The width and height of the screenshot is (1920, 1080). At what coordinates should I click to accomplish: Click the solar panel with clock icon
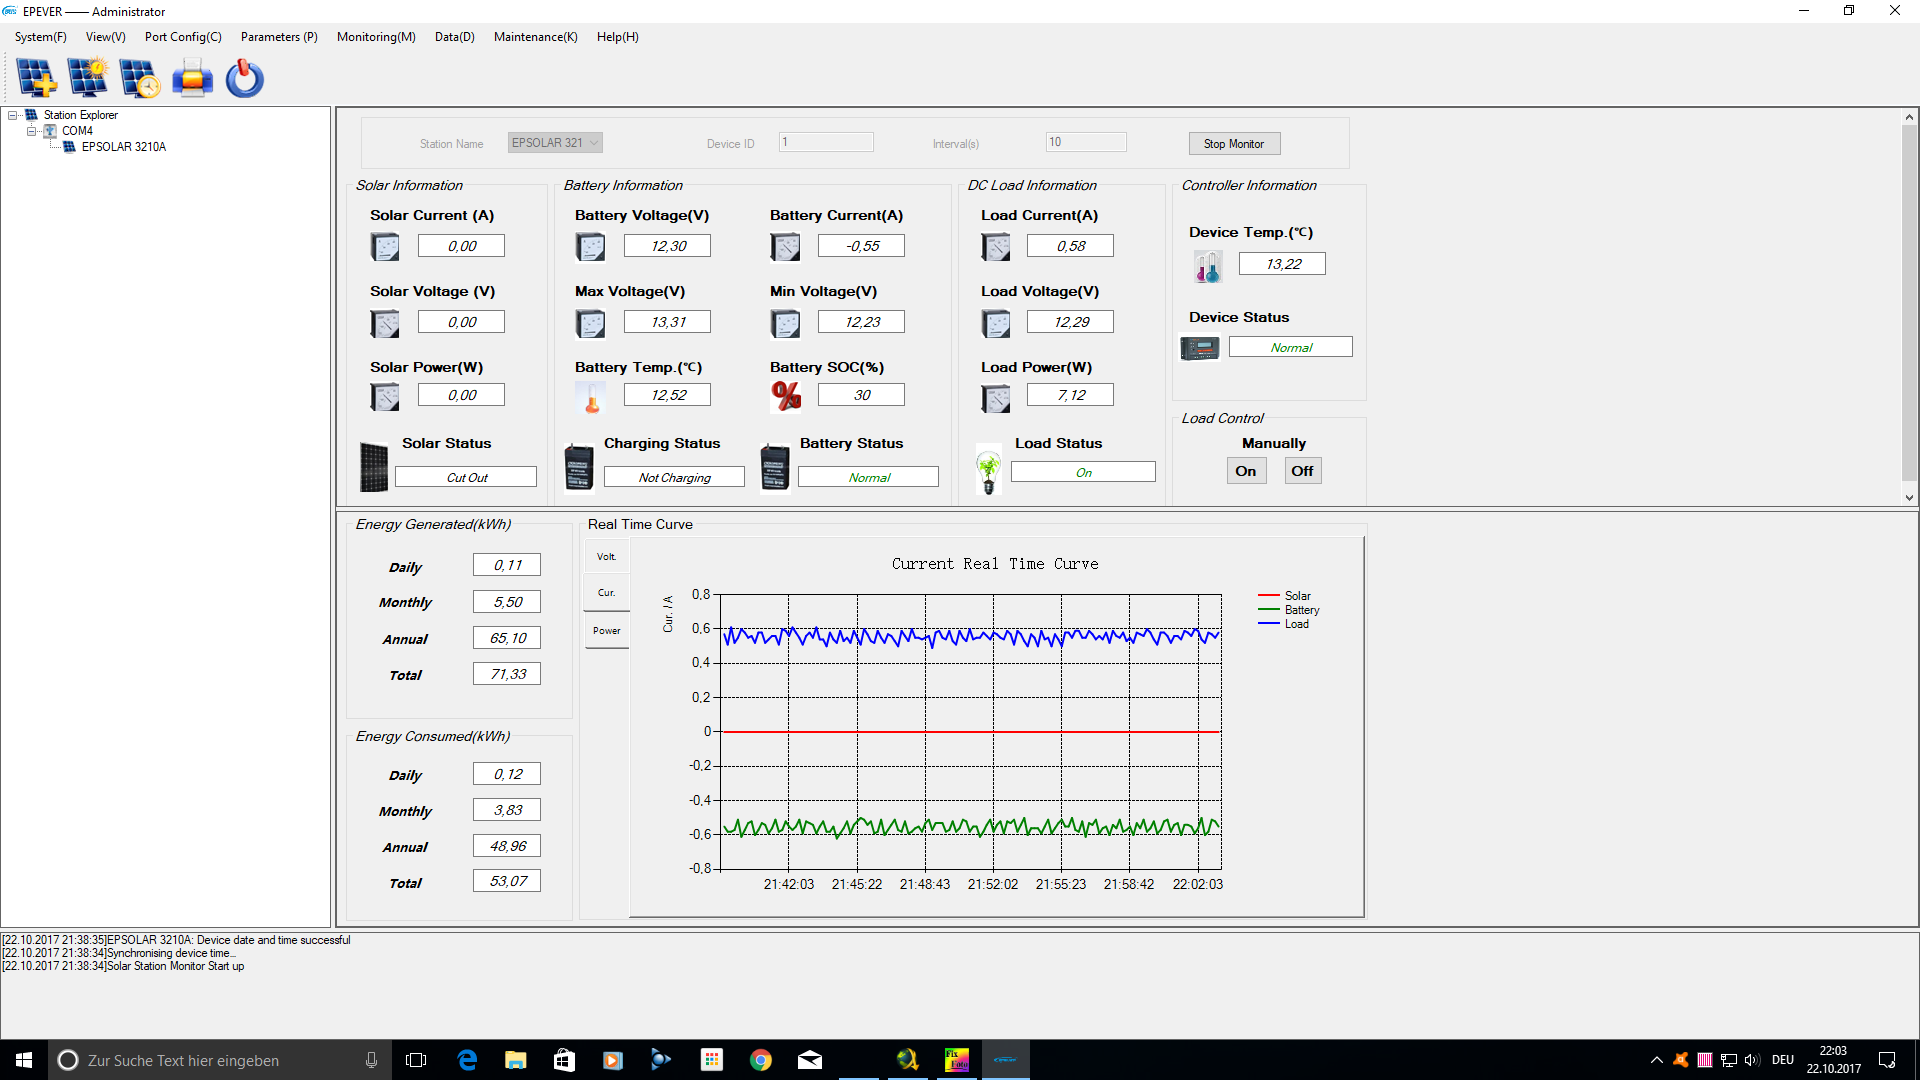pyautogui.click(x=139, y=78)
